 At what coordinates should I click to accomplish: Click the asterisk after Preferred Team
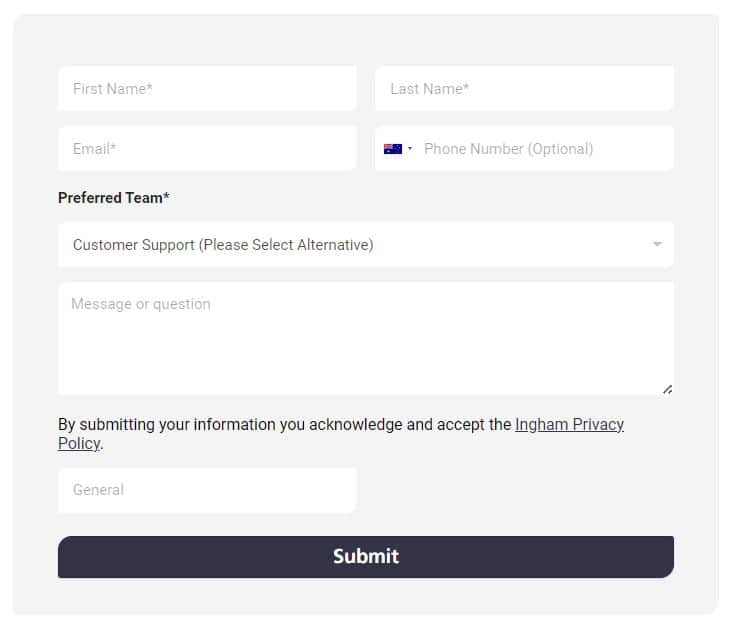(166, 197)
